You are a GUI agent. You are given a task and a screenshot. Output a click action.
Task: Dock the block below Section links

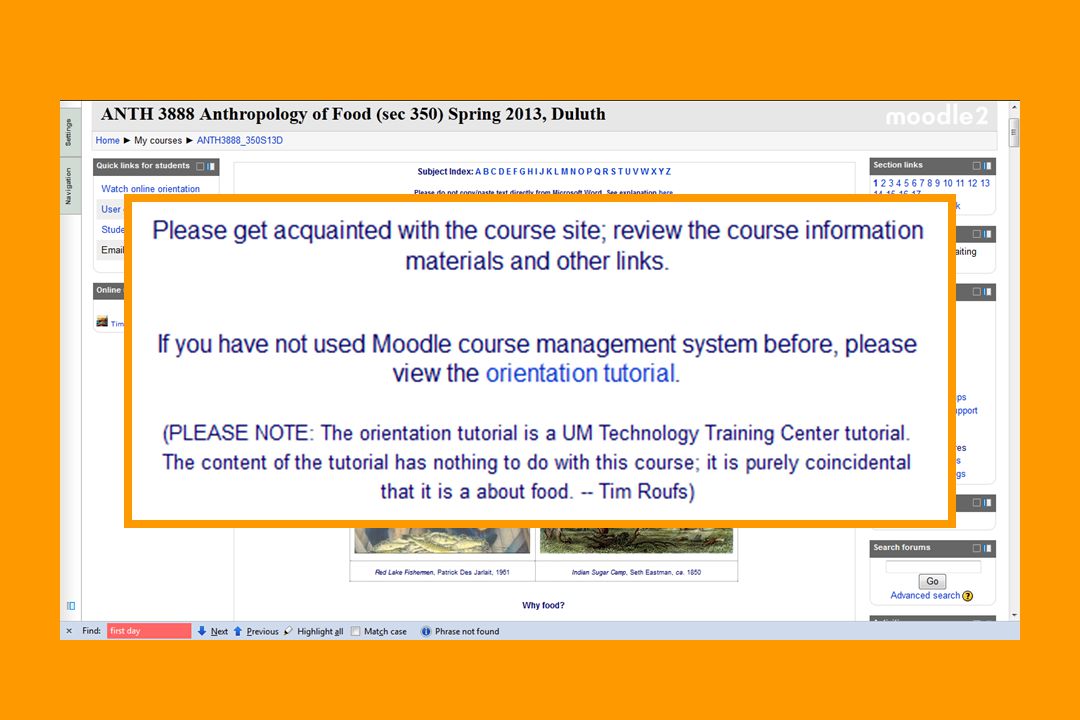click(988, 234)
